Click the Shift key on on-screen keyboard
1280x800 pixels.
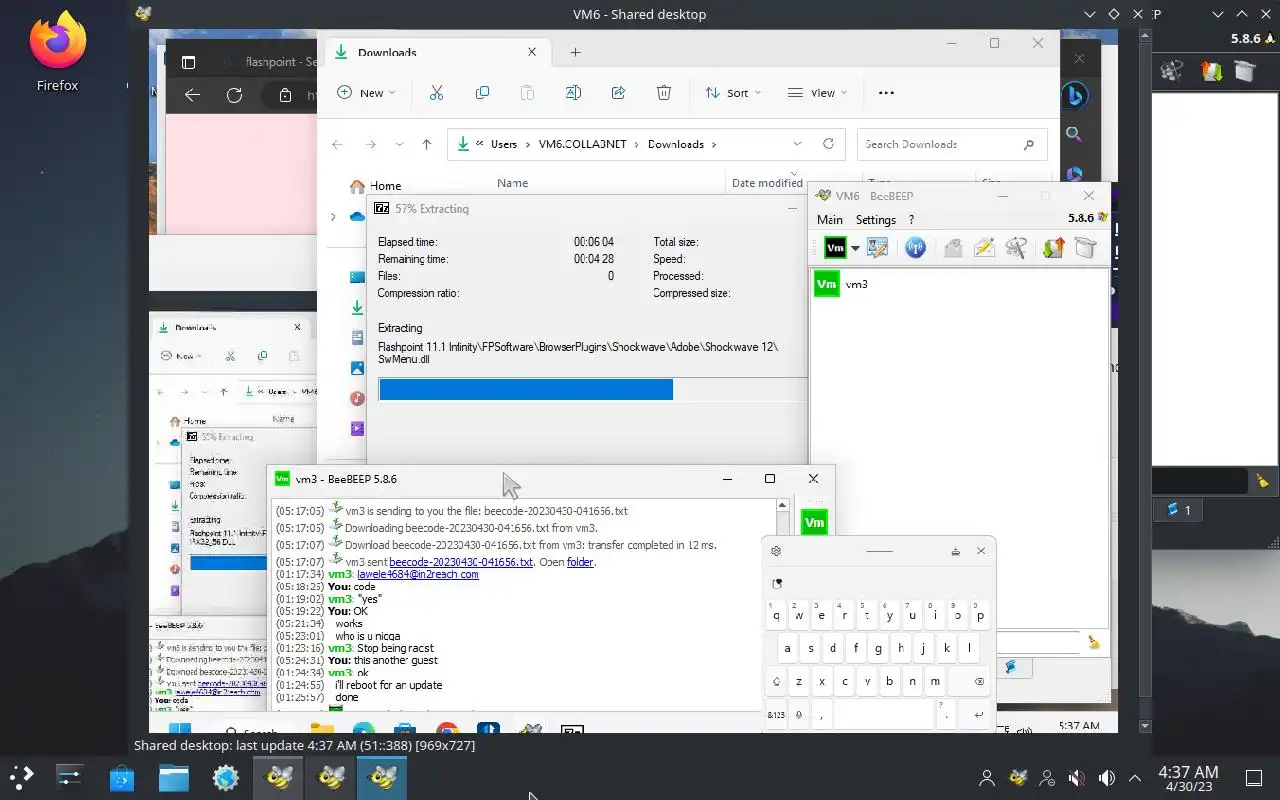point(777,681)
